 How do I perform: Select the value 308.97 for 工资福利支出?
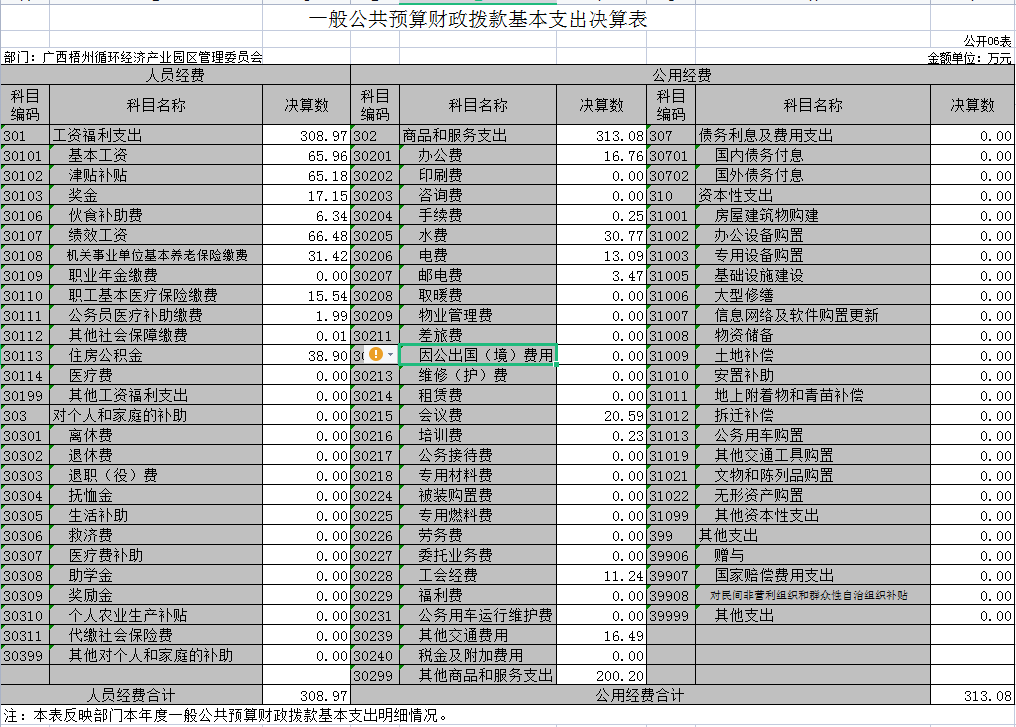(x=306, y=135)
